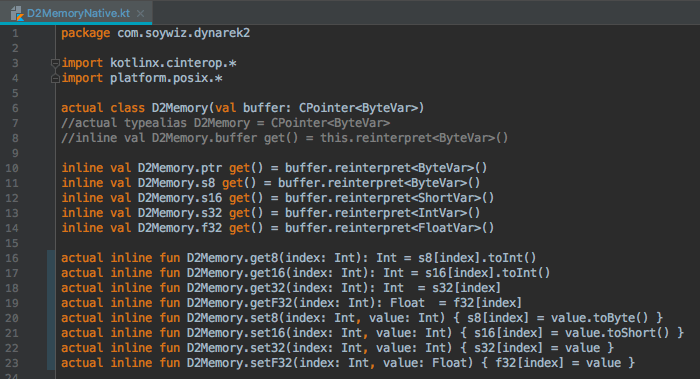Click line number 23 in the gutter
This screenshot has height=379, width=700.
[12, 363]
